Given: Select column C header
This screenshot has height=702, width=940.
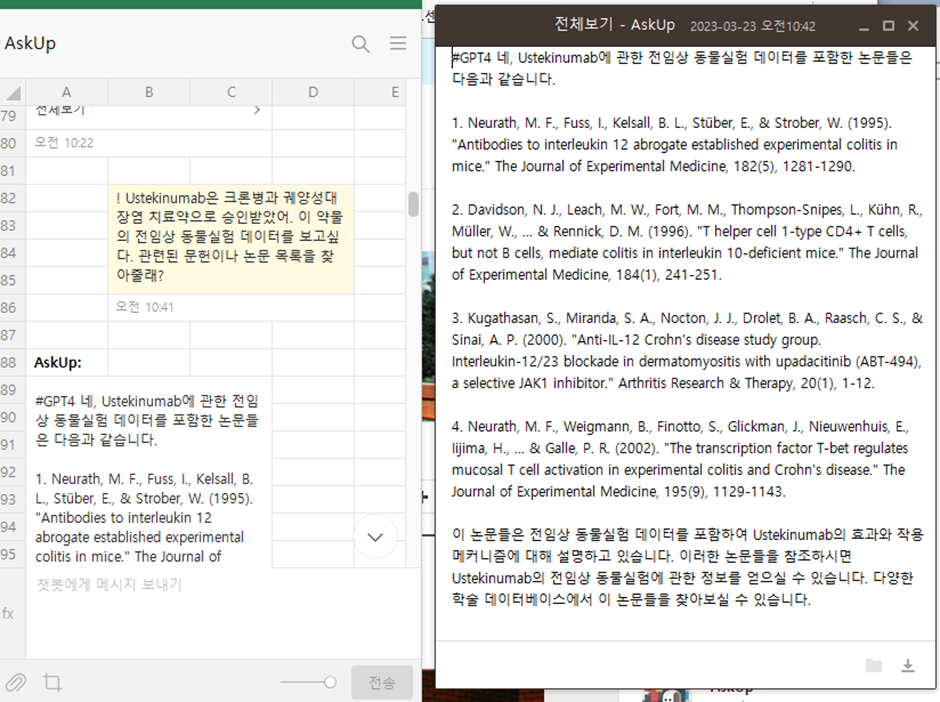Looking at the screenshot, I should (231, 92).
